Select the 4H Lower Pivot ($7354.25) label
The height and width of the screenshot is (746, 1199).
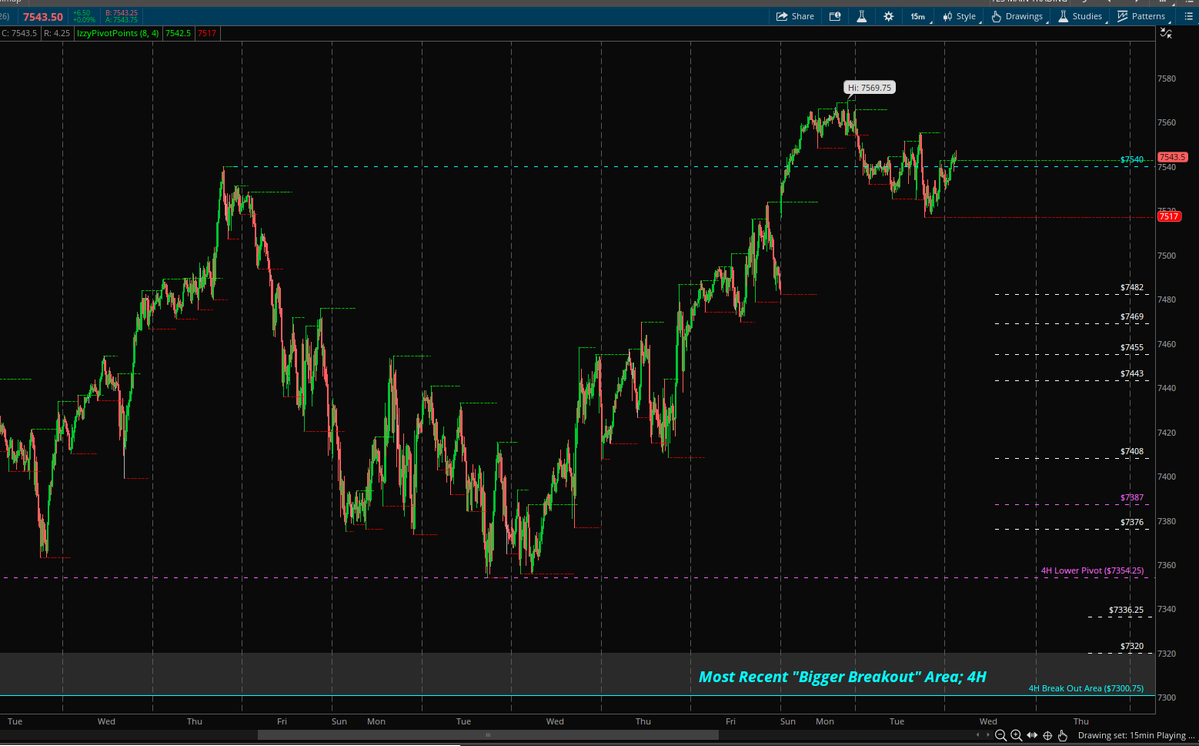pos(1092,570)
